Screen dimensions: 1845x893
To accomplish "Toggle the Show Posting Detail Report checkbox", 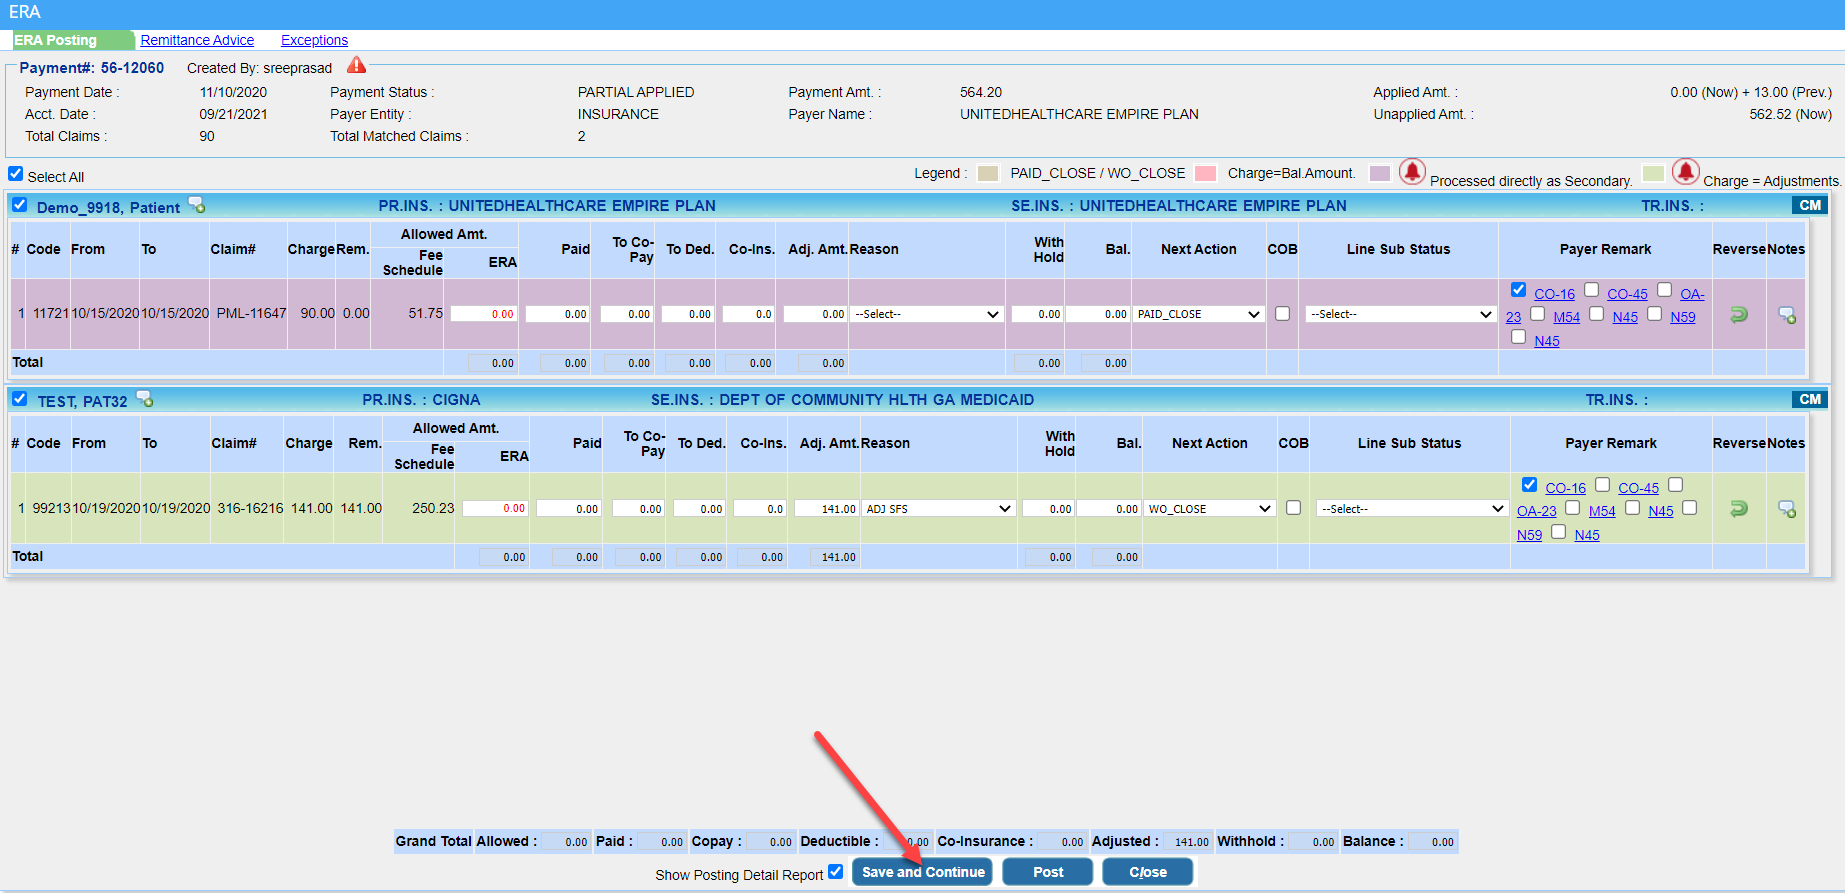I will pyautogui.click(x=836, y=871).
